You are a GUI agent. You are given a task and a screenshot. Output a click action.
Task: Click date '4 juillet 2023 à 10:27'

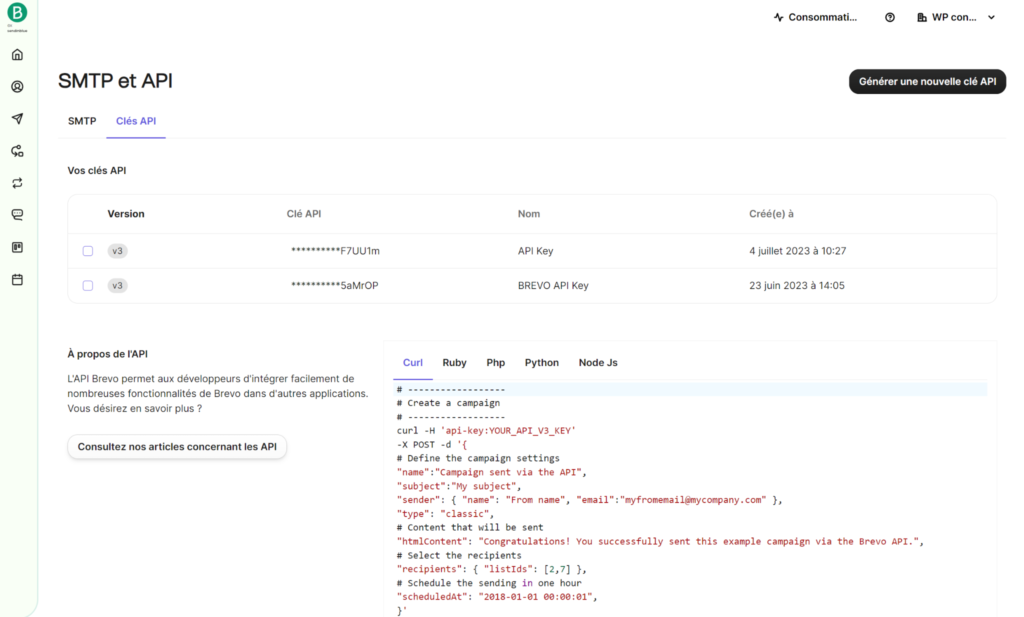(x=797, y=251)
